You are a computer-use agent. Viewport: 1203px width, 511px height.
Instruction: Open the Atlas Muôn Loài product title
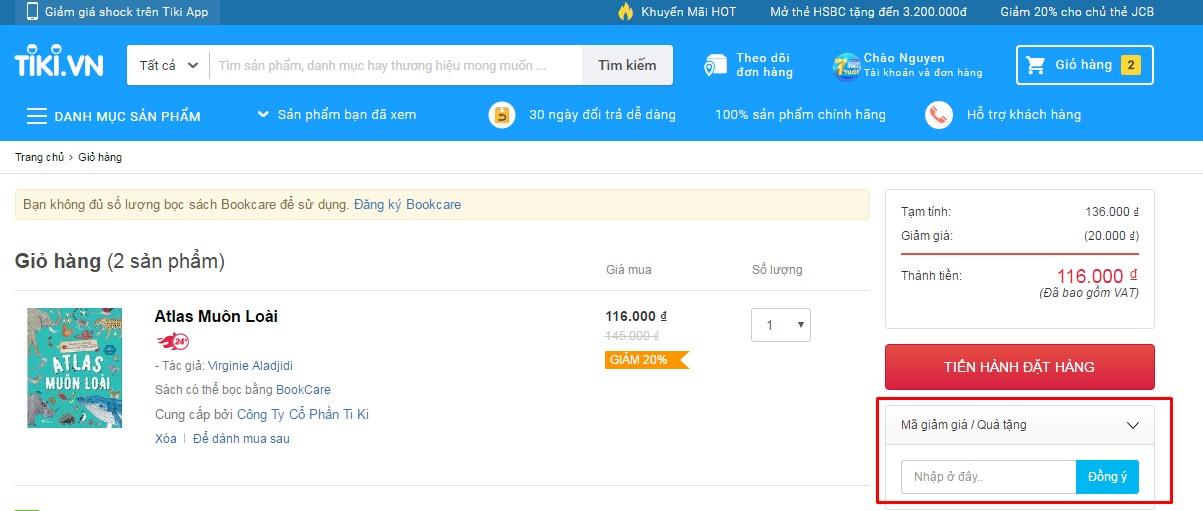point(216,316)
